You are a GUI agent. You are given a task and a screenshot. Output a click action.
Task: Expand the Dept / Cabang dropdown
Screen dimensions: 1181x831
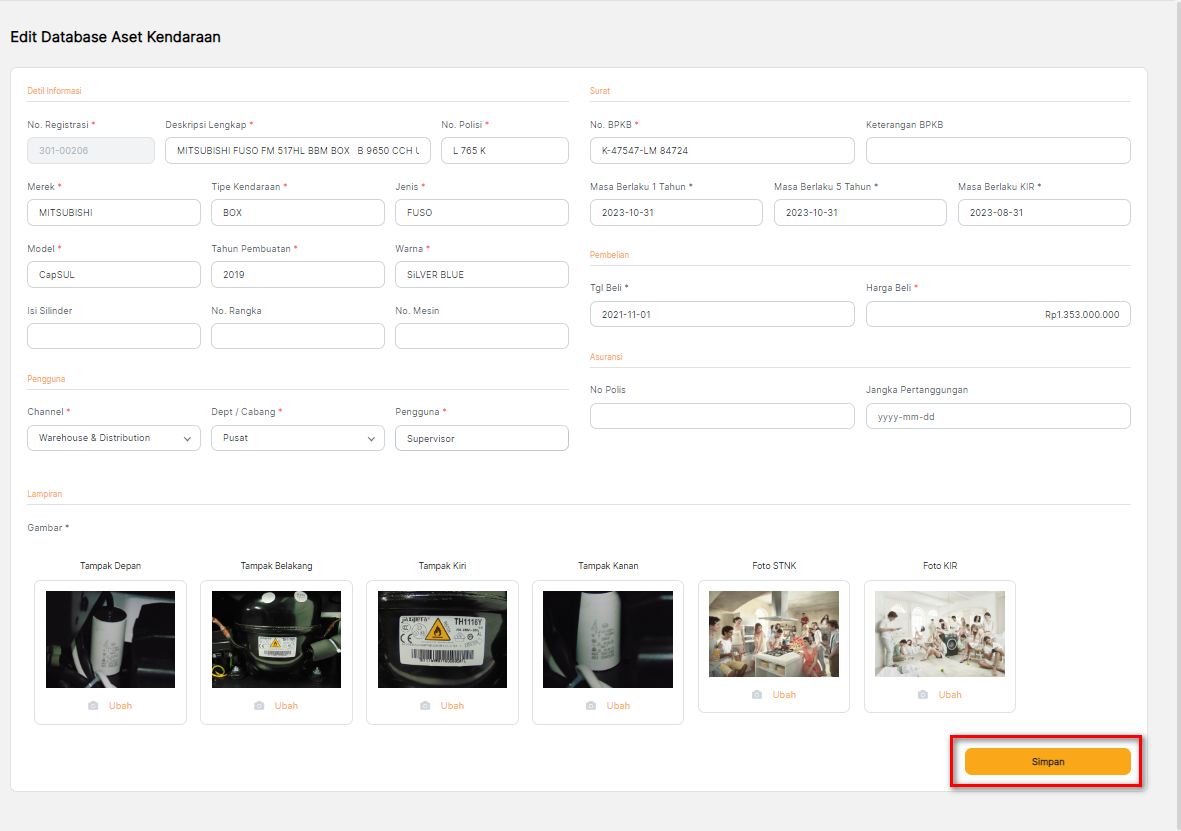pyautogui.click(x=297, y=438)
